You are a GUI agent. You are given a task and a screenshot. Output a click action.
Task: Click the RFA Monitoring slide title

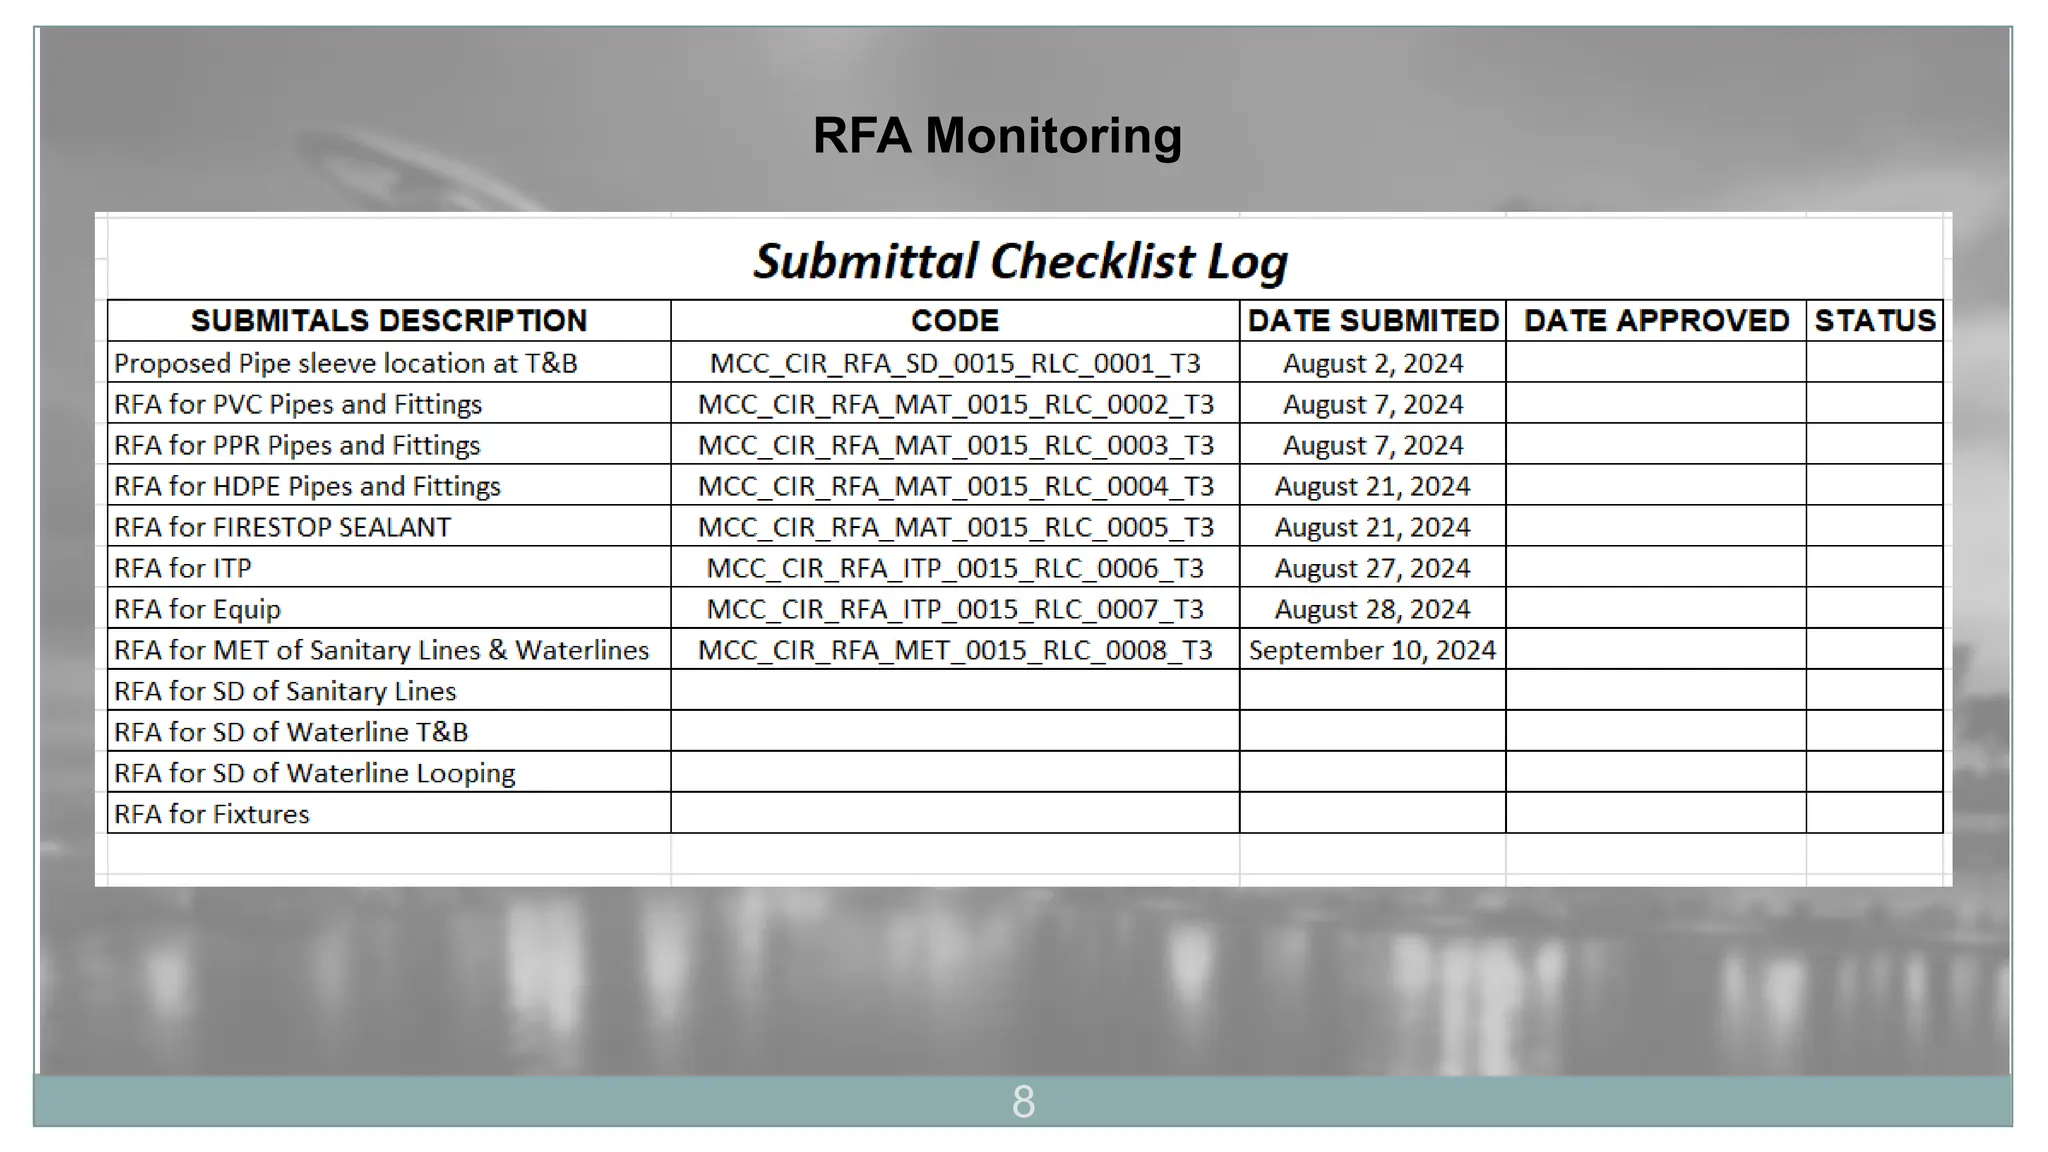[x=997, y=135]
